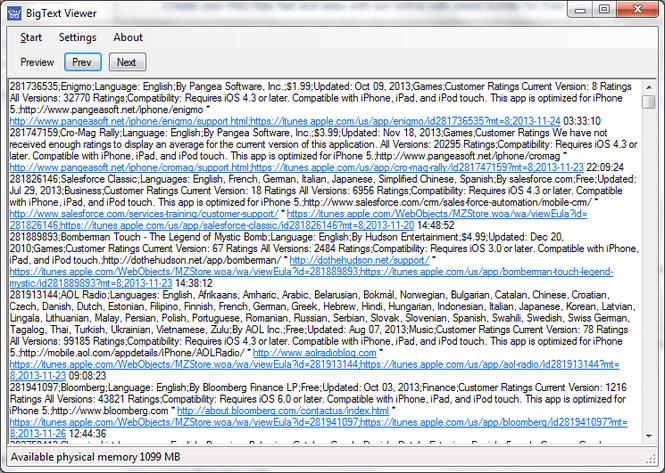Click the Prev button
Screen dimensions: 665x473
click(83, 62)
